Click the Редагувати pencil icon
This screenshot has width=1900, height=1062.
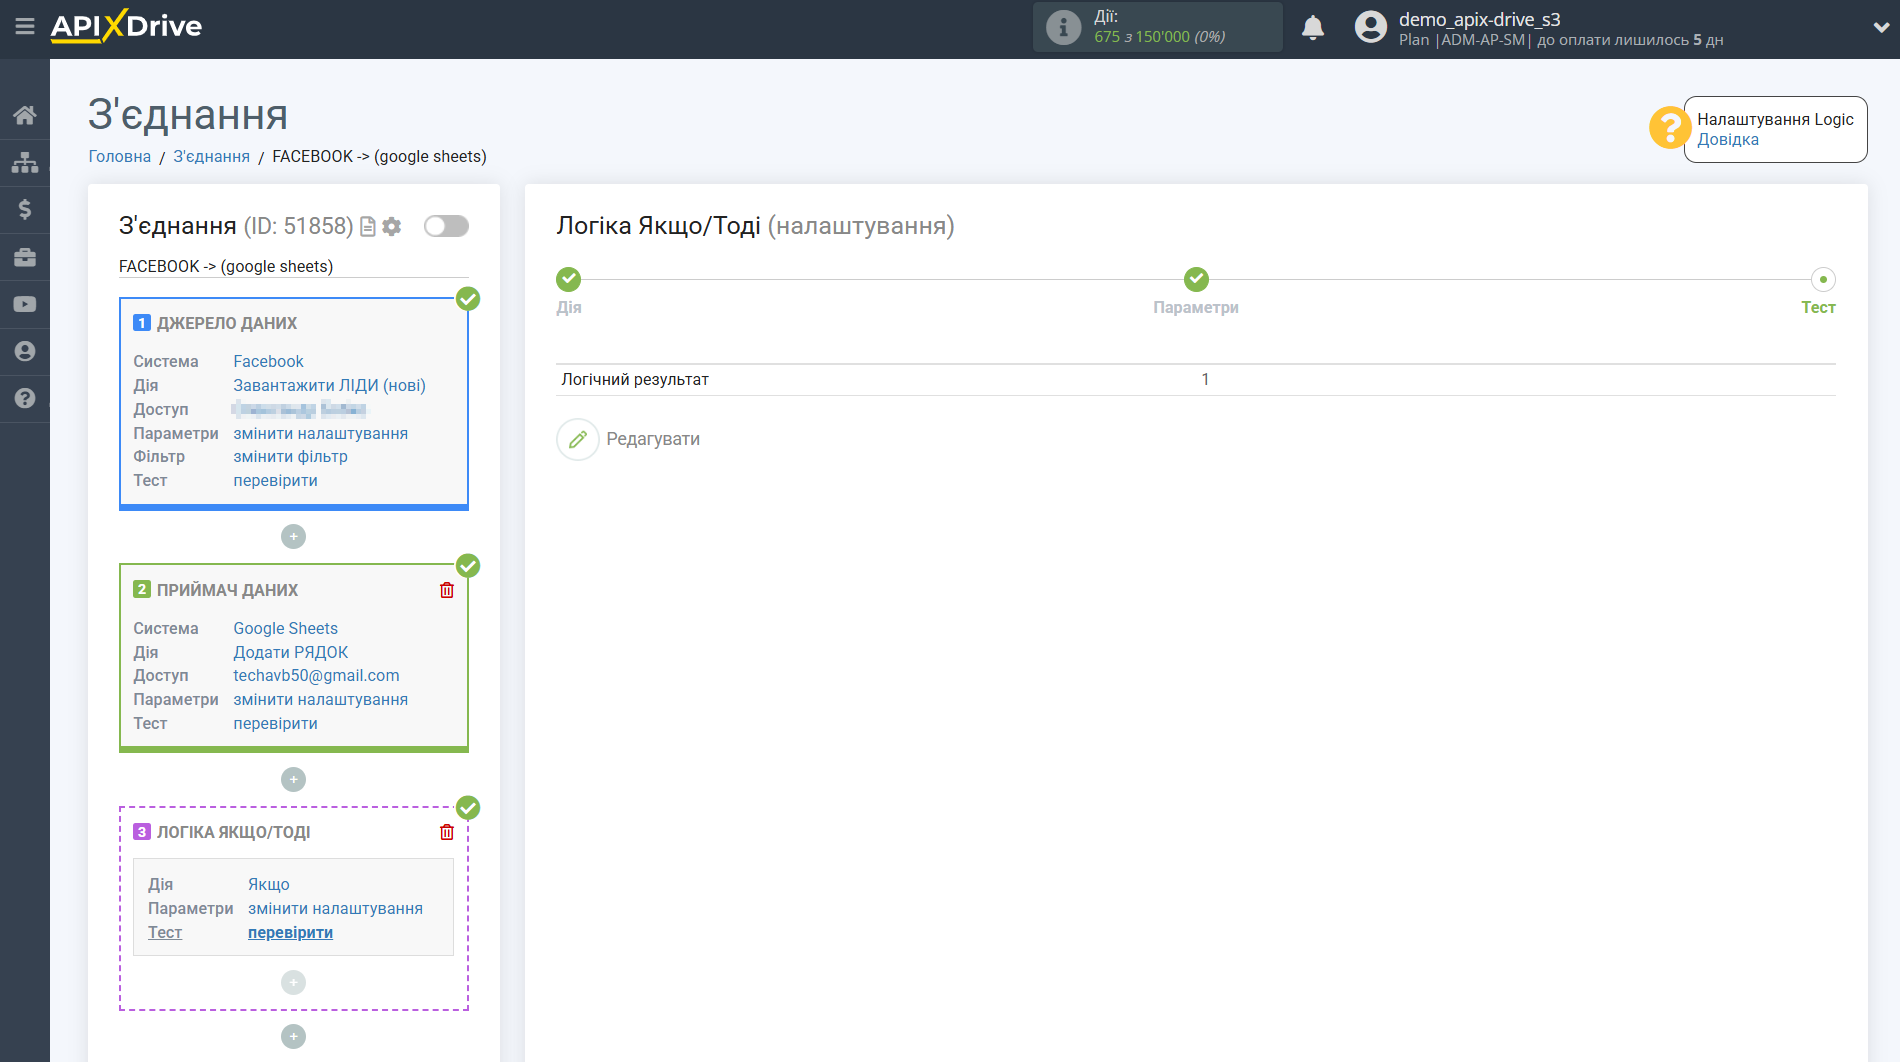pos(578,440)
